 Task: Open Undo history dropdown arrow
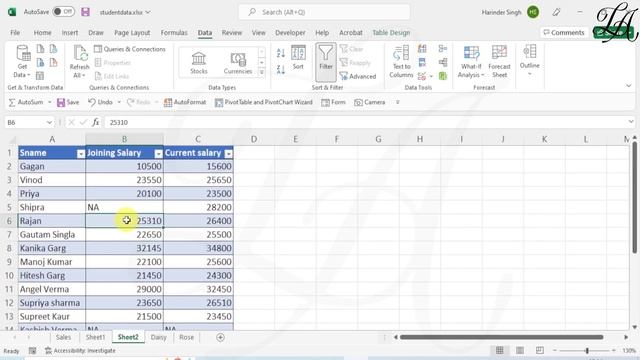(x=119, y=102)
